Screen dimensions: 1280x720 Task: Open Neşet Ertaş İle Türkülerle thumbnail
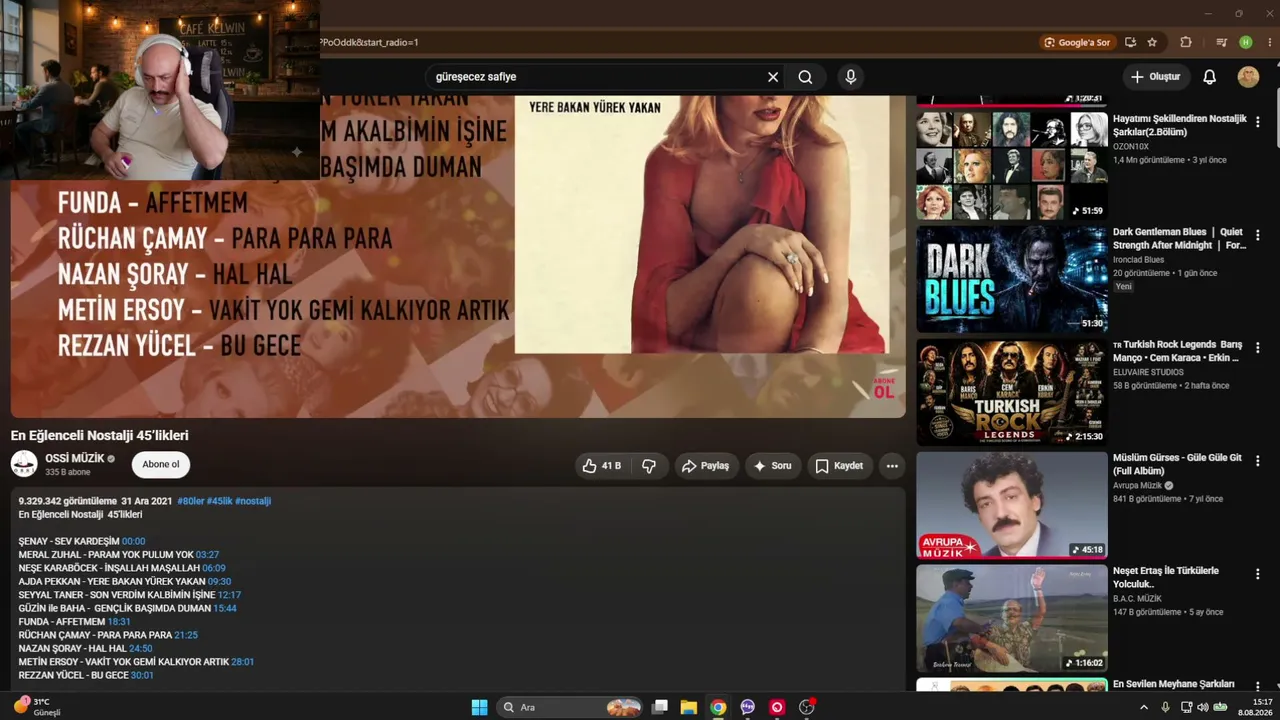pyautogui.click(x=1012, y=619)
